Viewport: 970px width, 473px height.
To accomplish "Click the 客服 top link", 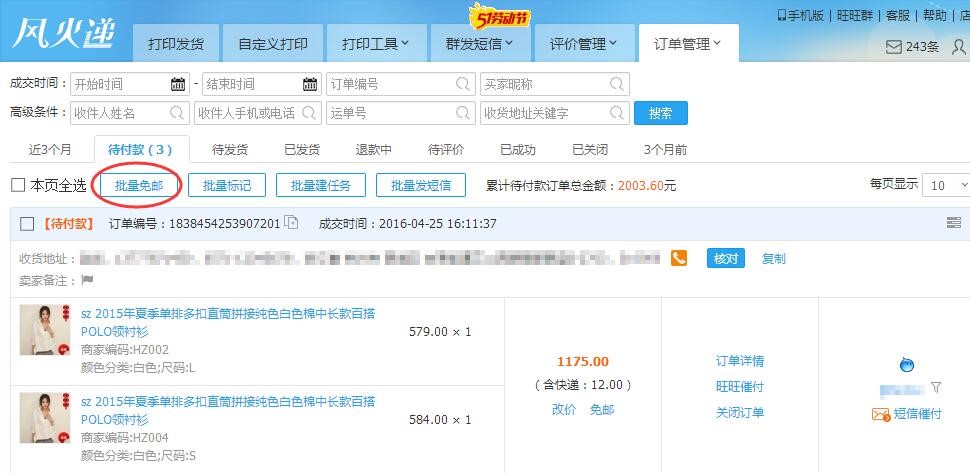I will coord(898,15).
